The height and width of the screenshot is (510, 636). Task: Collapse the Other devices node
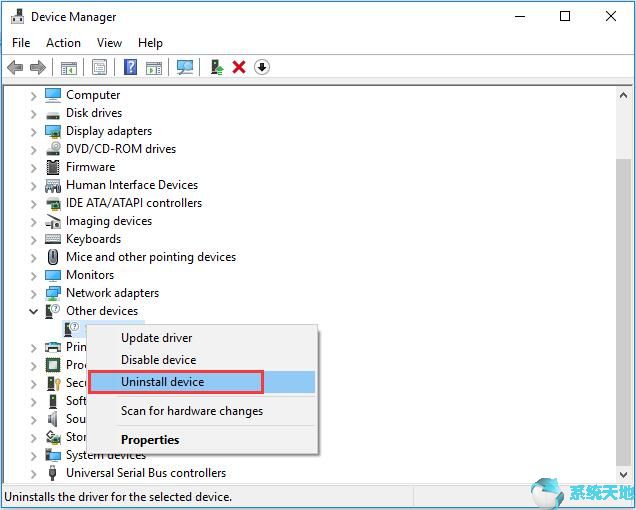[33, 312]
